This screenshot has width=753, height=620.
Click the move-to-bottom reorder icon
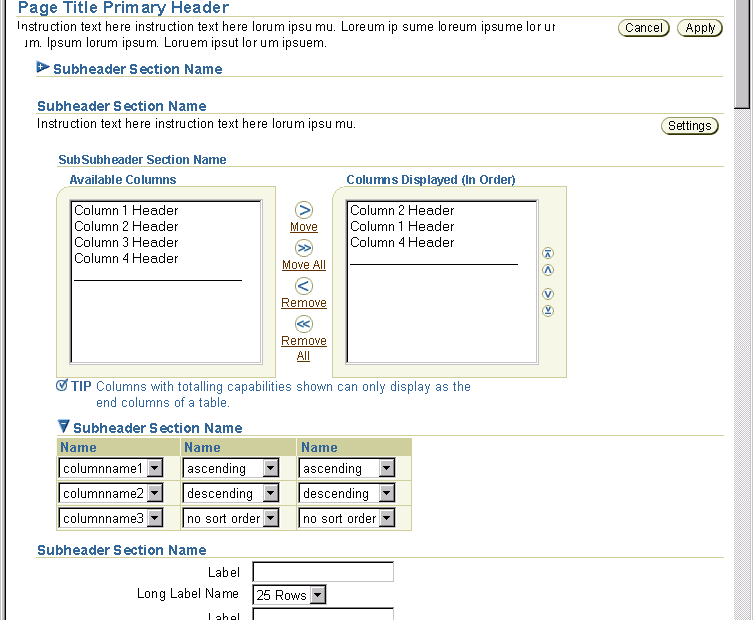(x=548, y=311)
